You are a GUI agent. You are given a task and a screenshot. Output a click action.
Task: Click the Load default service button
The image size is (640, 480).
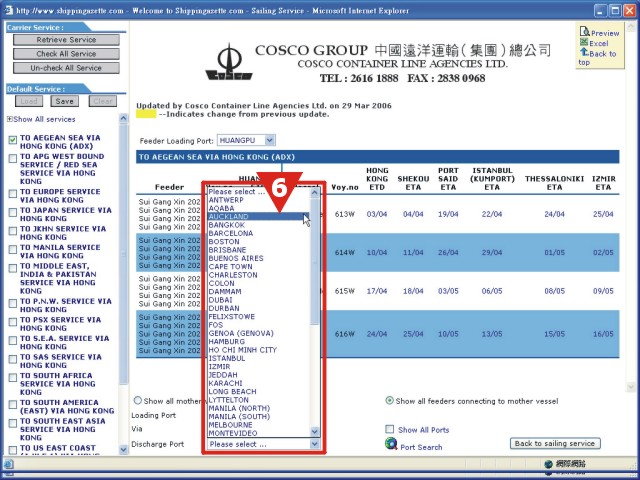[29, 101]
